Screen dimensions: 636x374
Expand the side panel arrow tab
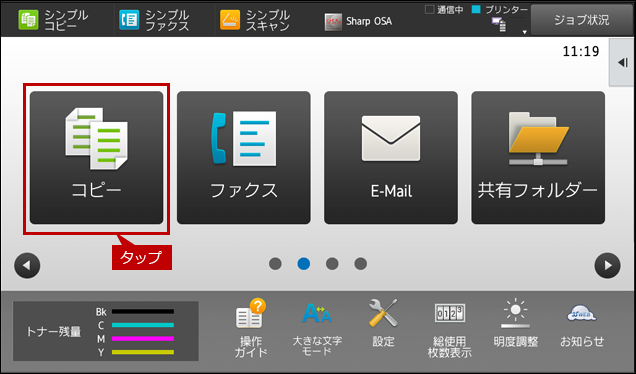coord(622,62)
